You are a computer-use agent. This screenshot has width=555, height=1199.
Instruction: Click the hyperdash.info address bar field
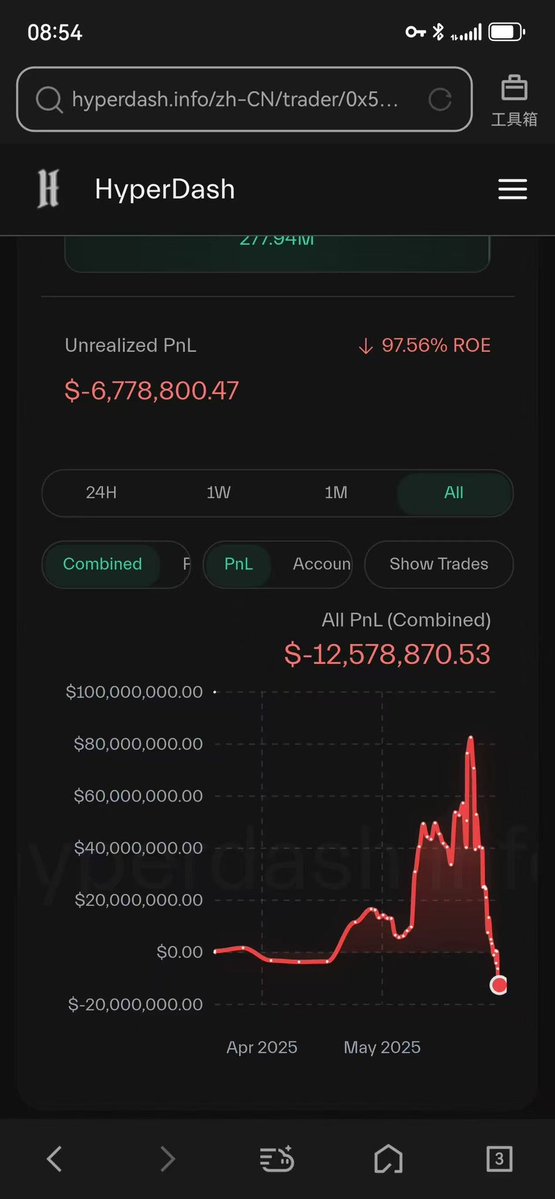point(245,99)
